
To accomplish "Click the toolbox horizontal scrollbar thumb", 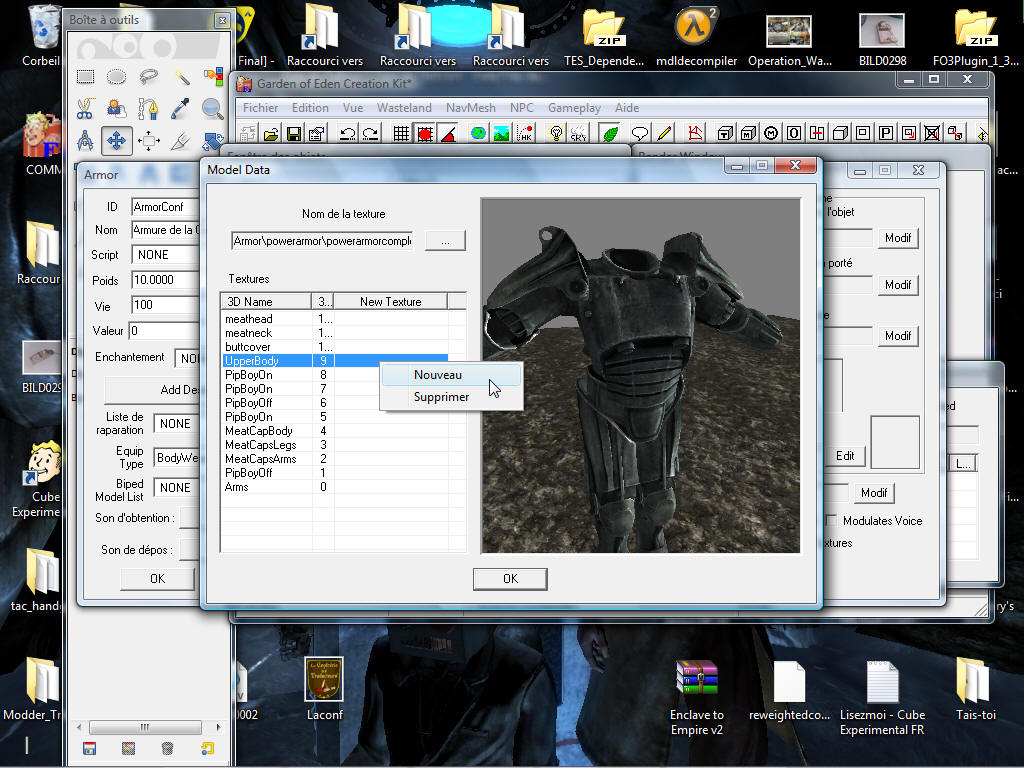I will pos(145,727).
